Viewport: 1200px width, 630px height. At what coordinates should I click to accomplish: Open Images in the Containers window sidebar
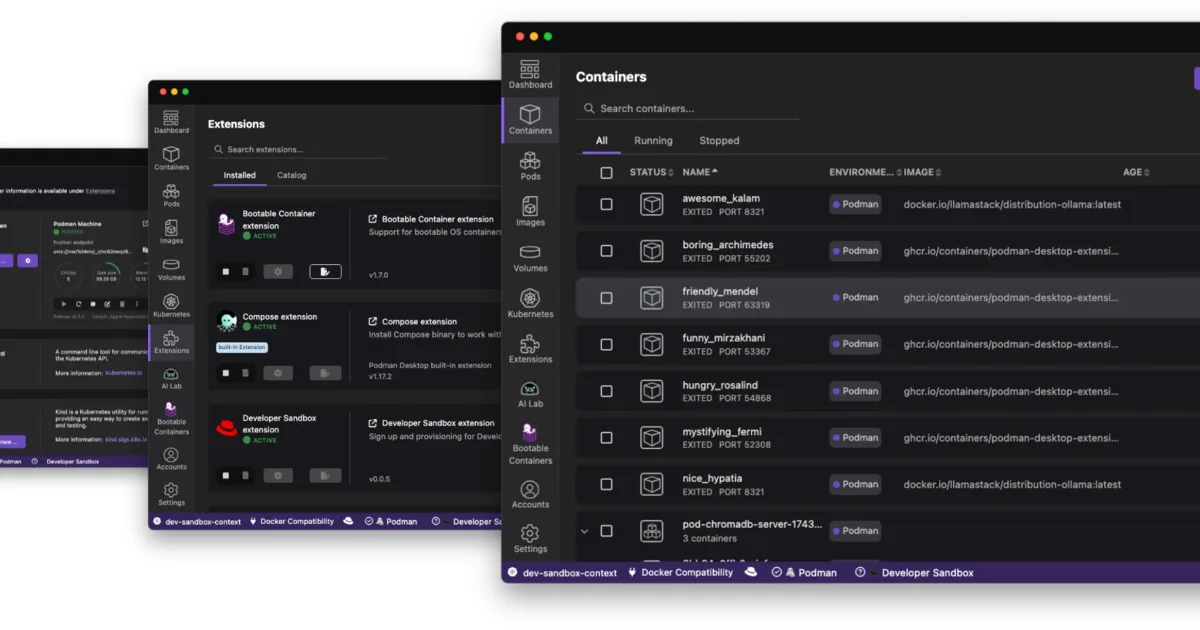[530, 212]
